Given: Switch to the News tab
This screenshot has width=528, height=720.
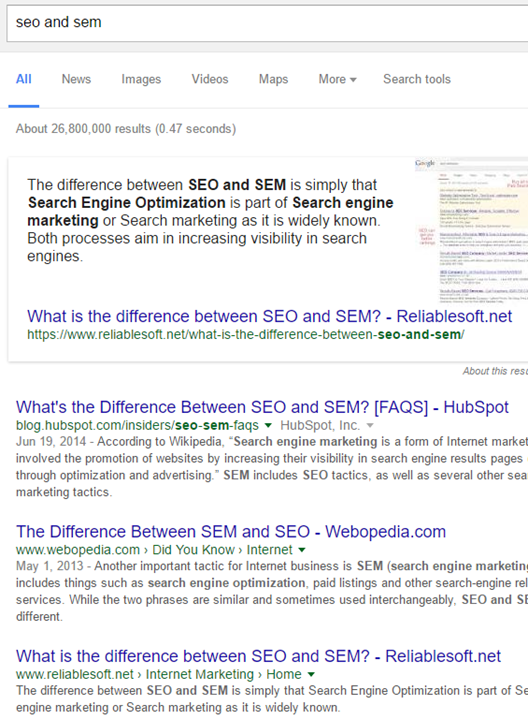Looking at the screenshot, I should (x=76, y=79).
